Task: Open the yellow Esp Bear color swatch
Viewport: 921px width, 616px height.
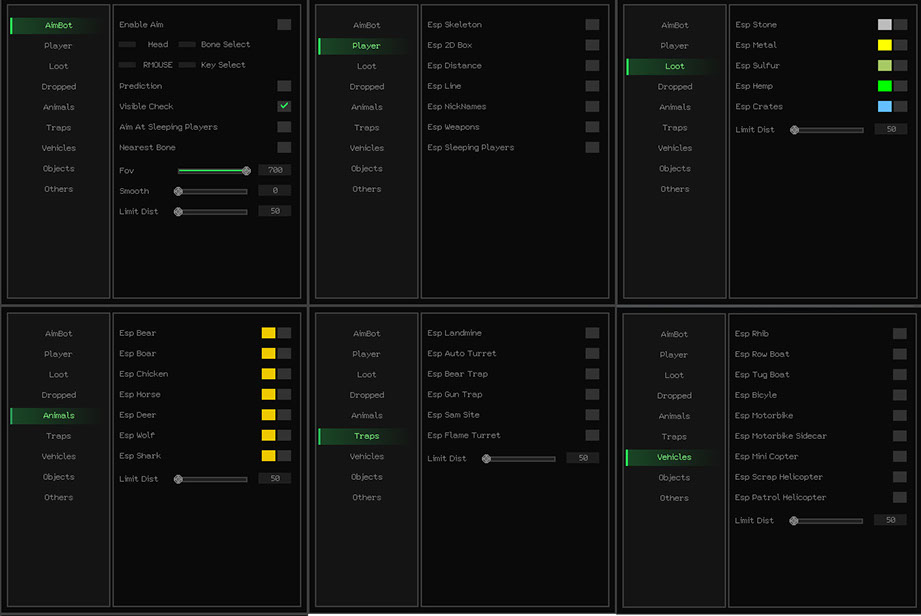Action: 268,333
